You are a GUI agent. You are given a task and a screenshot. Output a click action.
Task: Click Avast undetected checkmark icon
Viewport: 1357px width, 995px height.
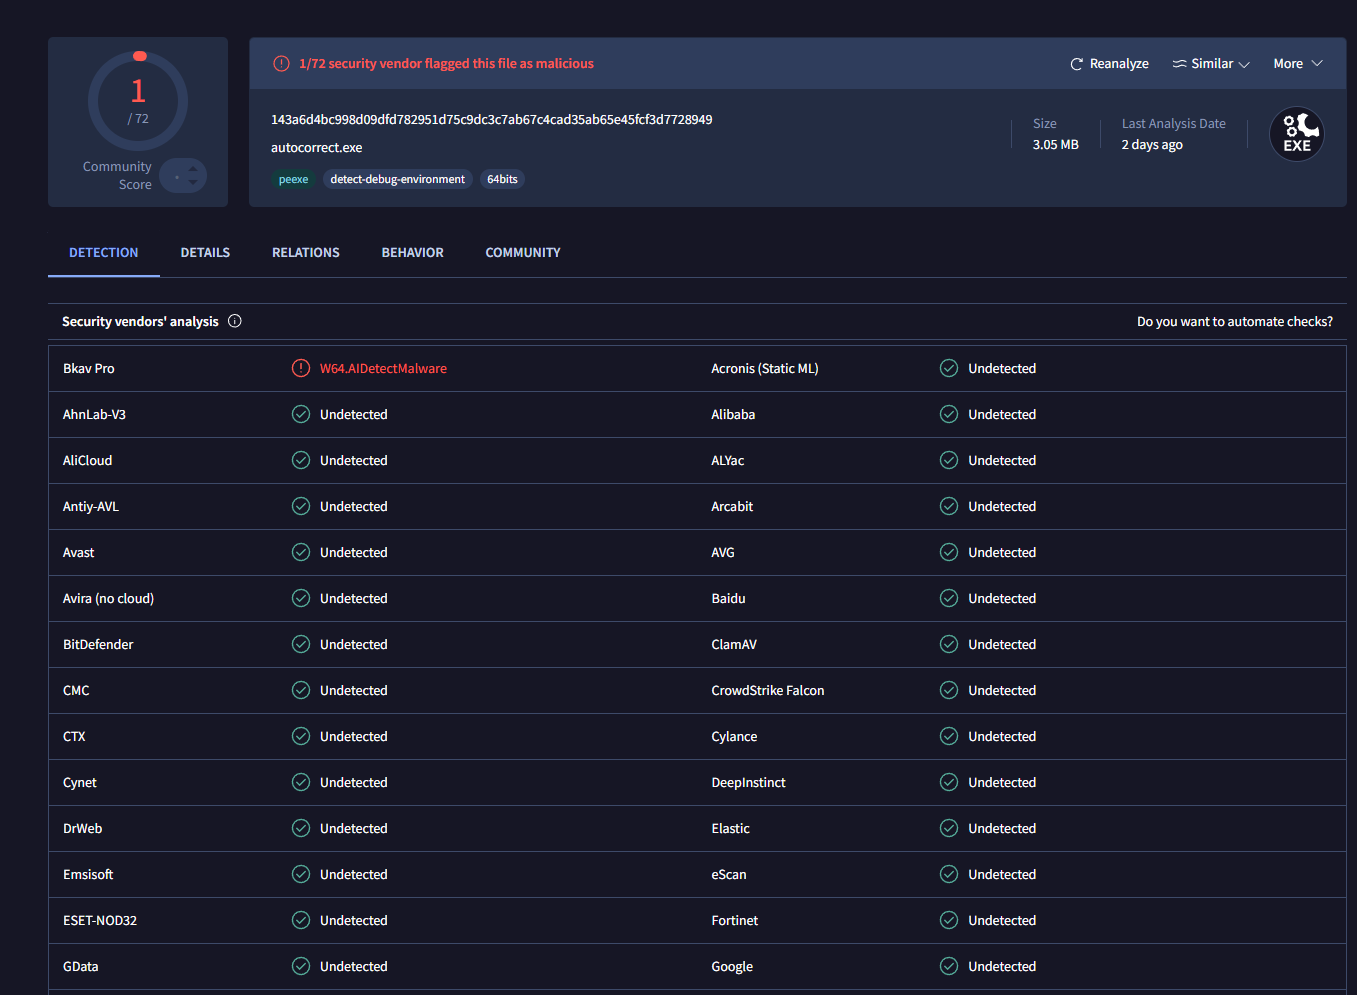301,552
